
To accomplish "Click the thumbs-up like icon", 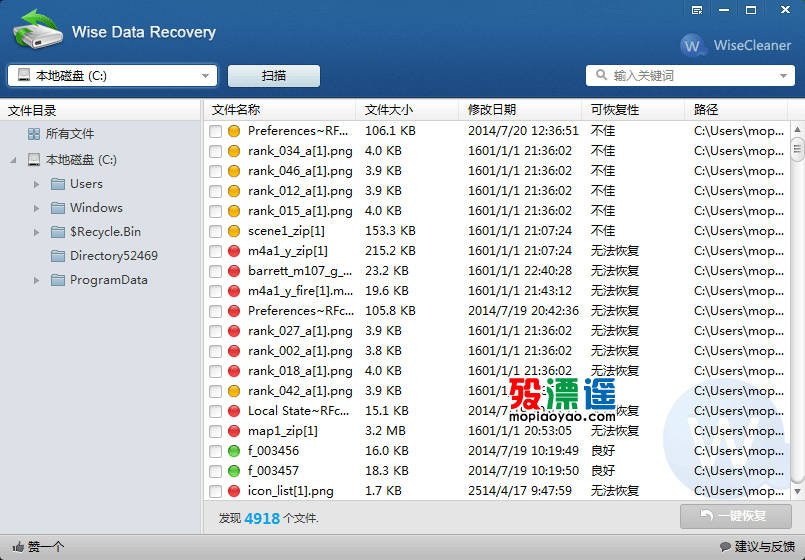I will coord(18,547).
